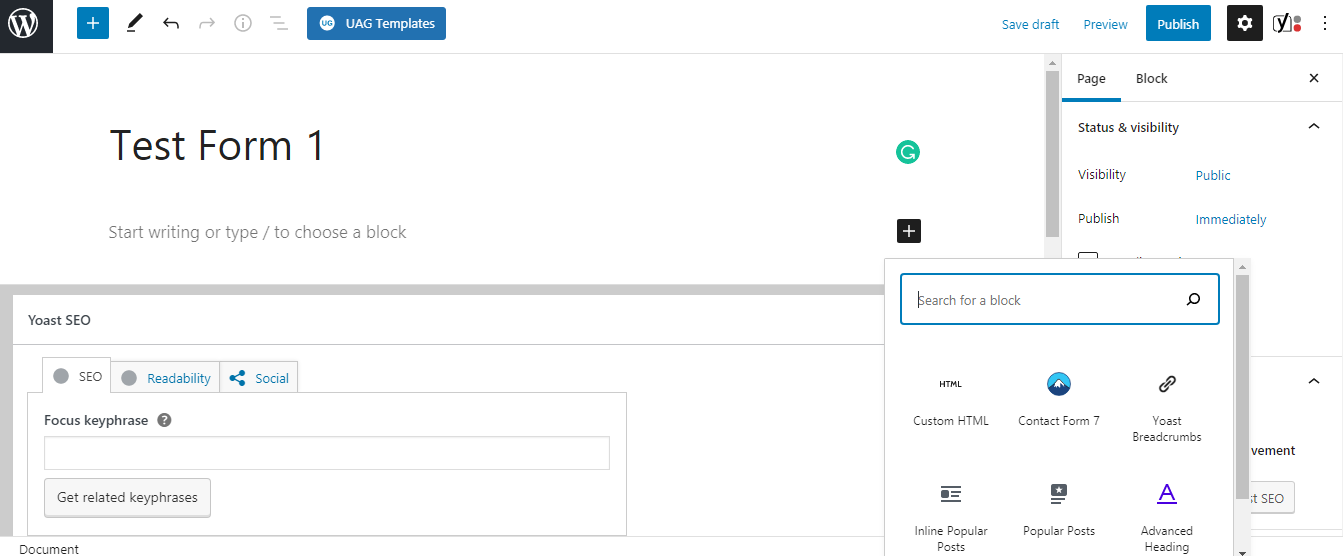Viewport: 1343px width, 556px height.
Task: Collapse the Status & visibility panel
Action: coord(1314,127)
